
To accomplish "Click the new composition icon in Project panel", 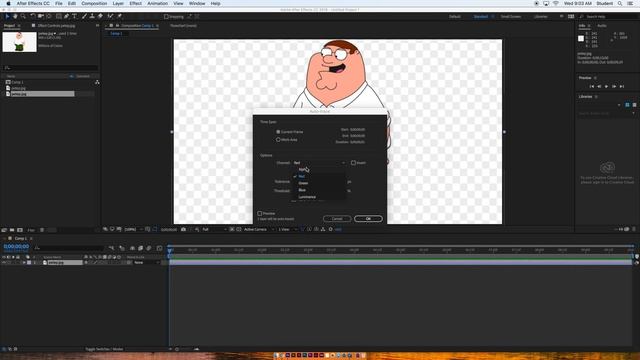I will coord(20,230).
